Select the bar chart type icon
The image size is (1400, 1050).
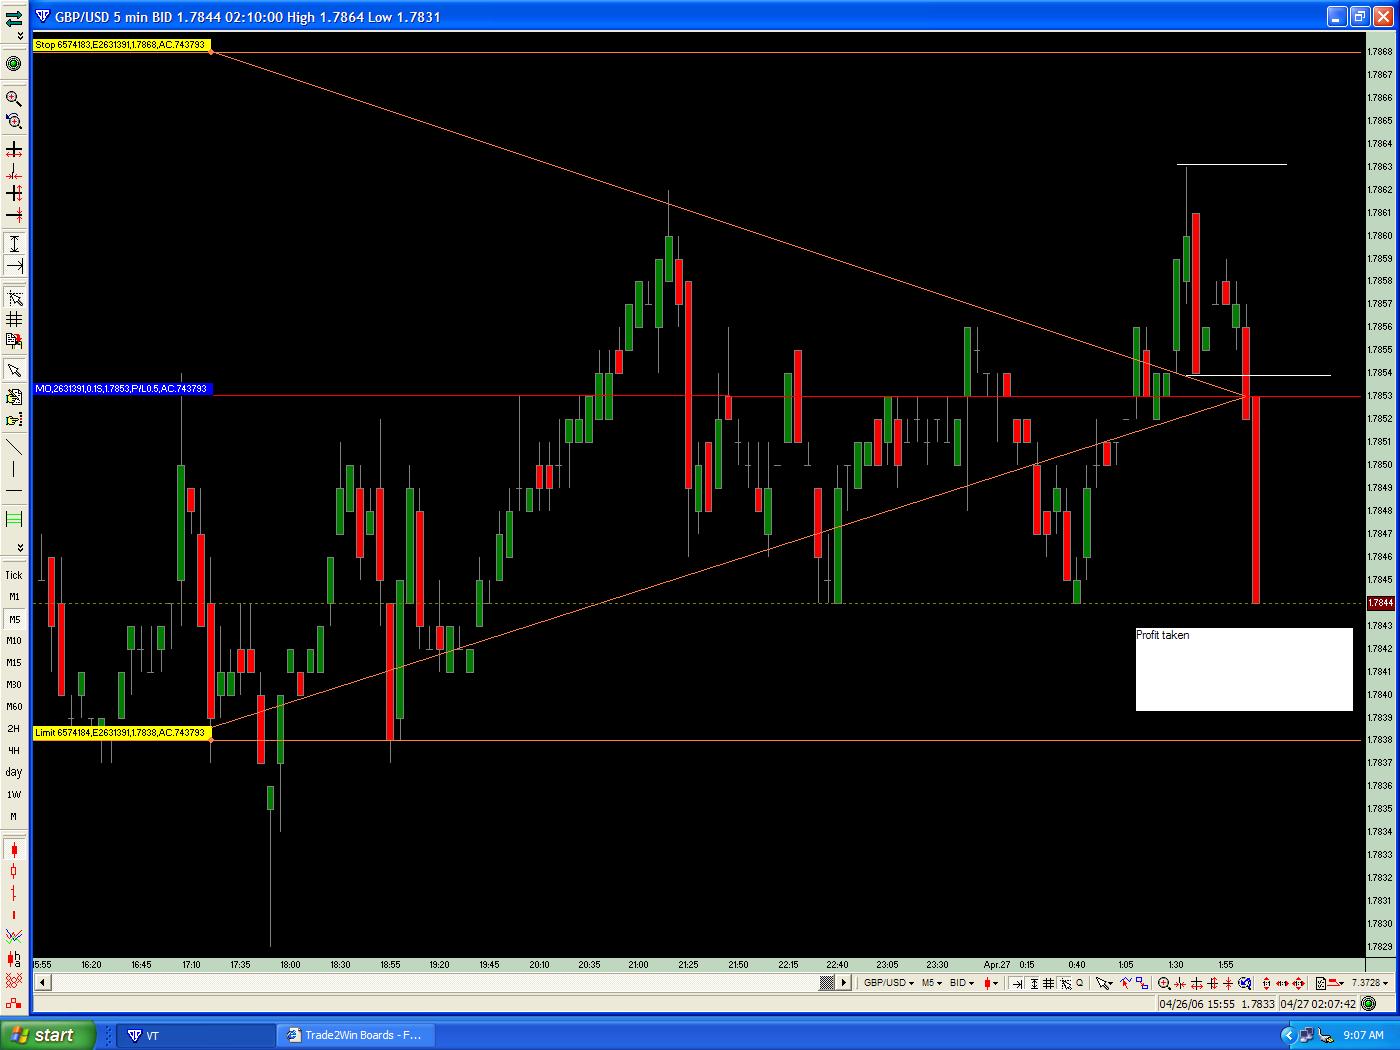(14, 893)
